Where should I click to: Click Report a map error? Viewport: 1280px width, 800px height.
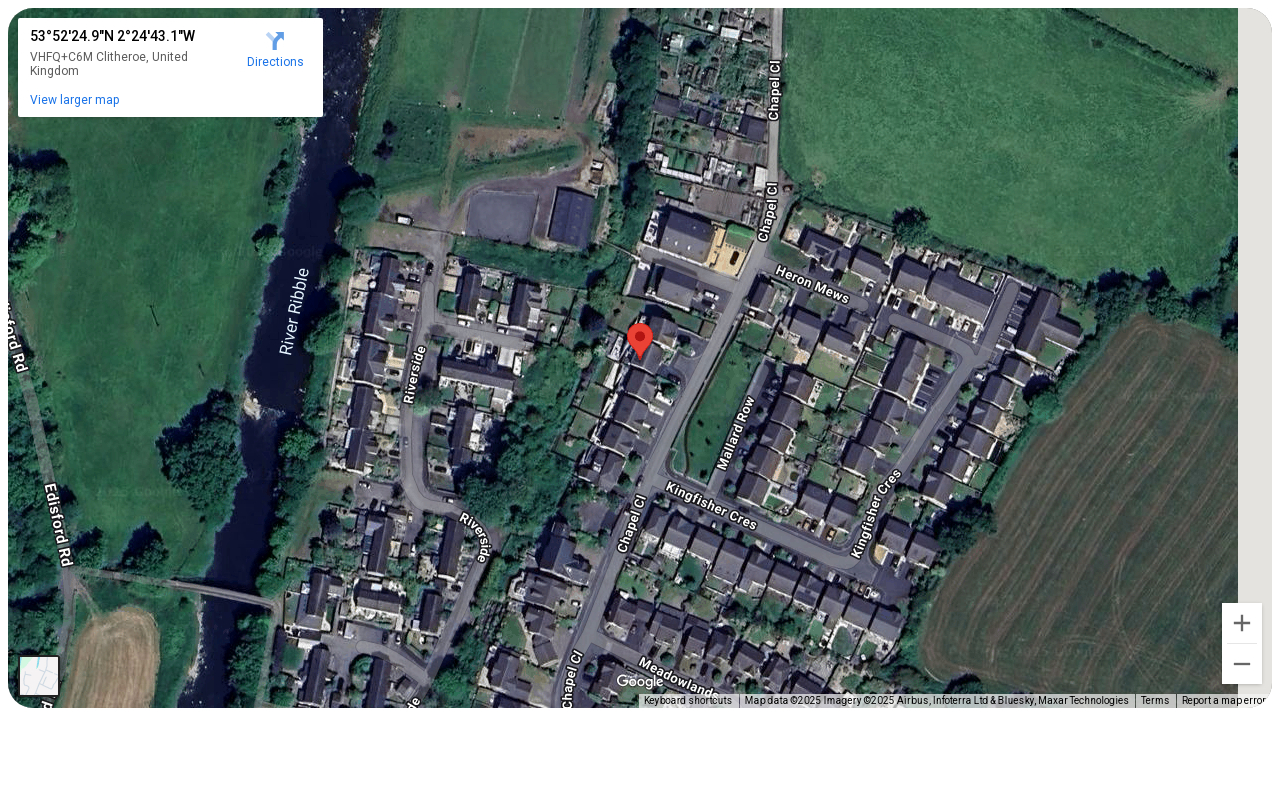1224,701
